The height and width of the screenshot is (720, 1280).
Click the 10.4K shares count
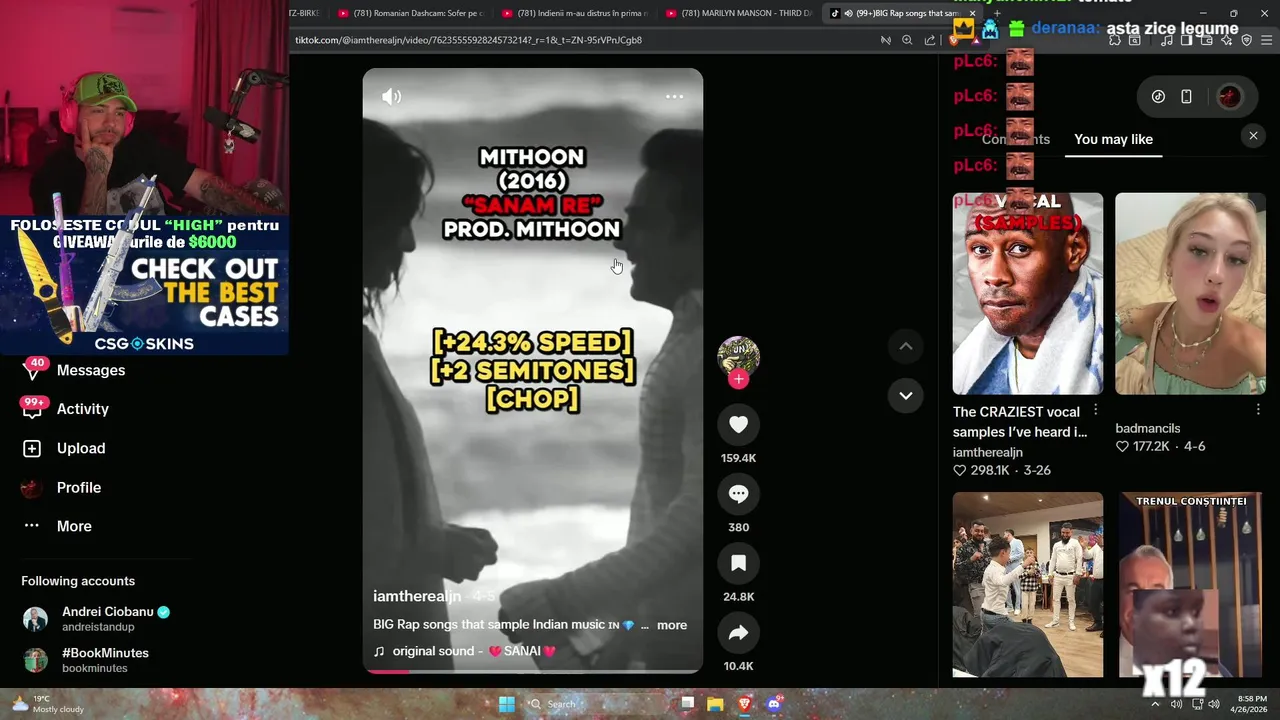tap(738, 666)
